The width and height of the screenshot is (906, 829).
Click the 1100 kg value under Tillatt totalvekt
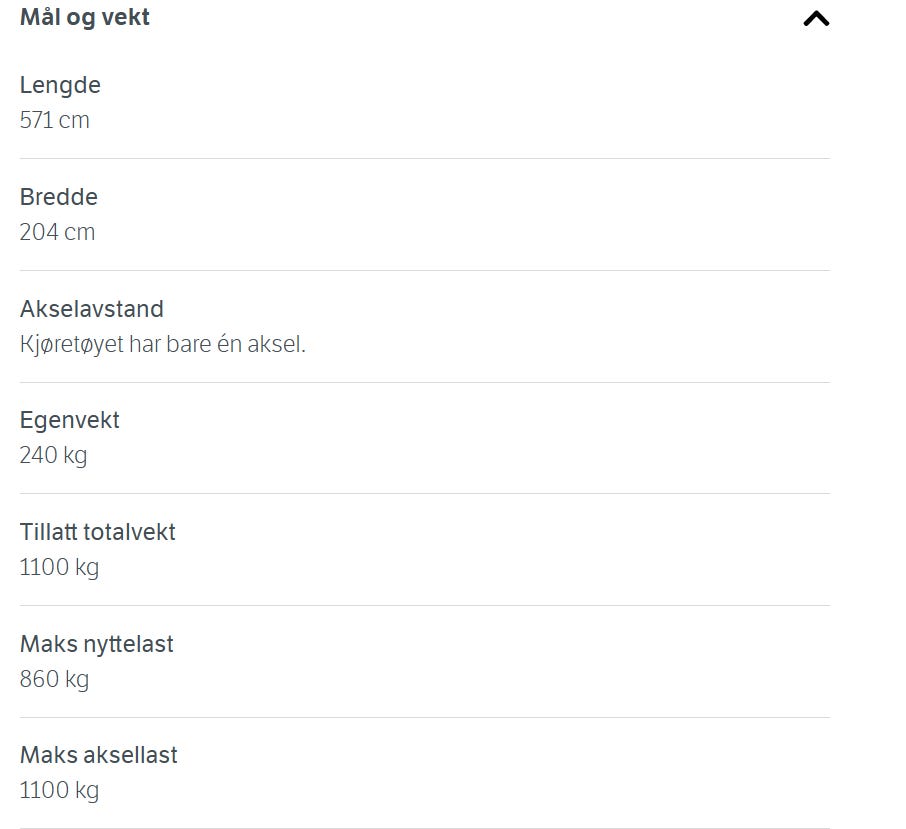60,567
